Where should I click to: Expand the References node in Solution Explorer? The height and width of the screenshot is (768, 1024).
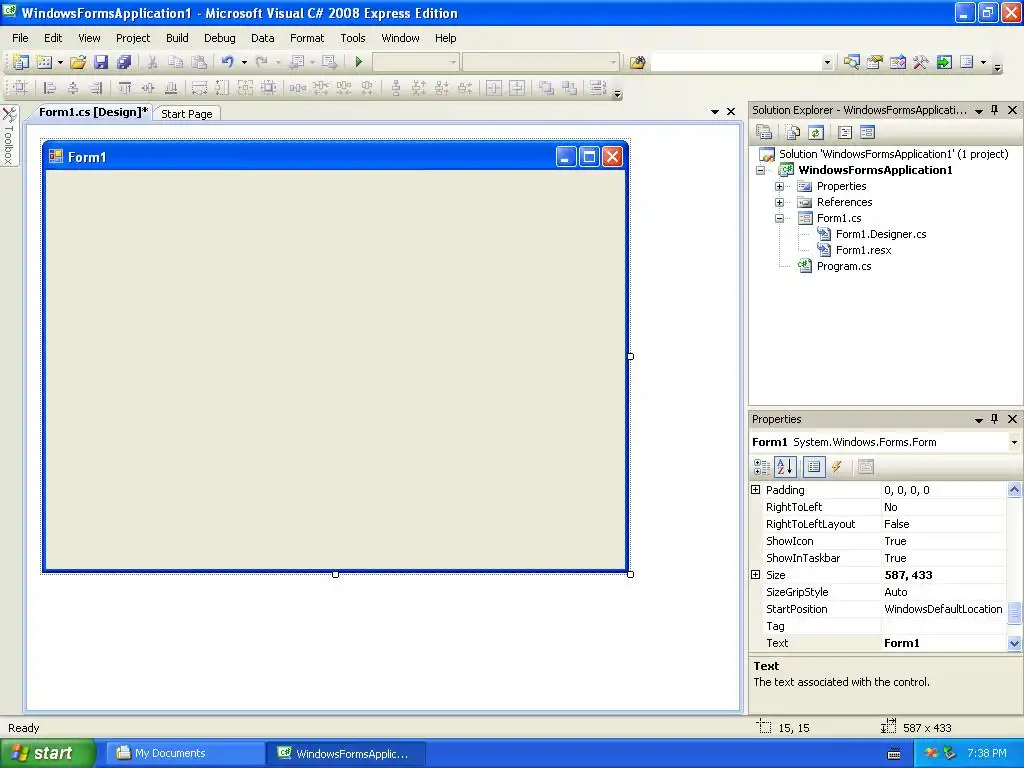(779, 202)
